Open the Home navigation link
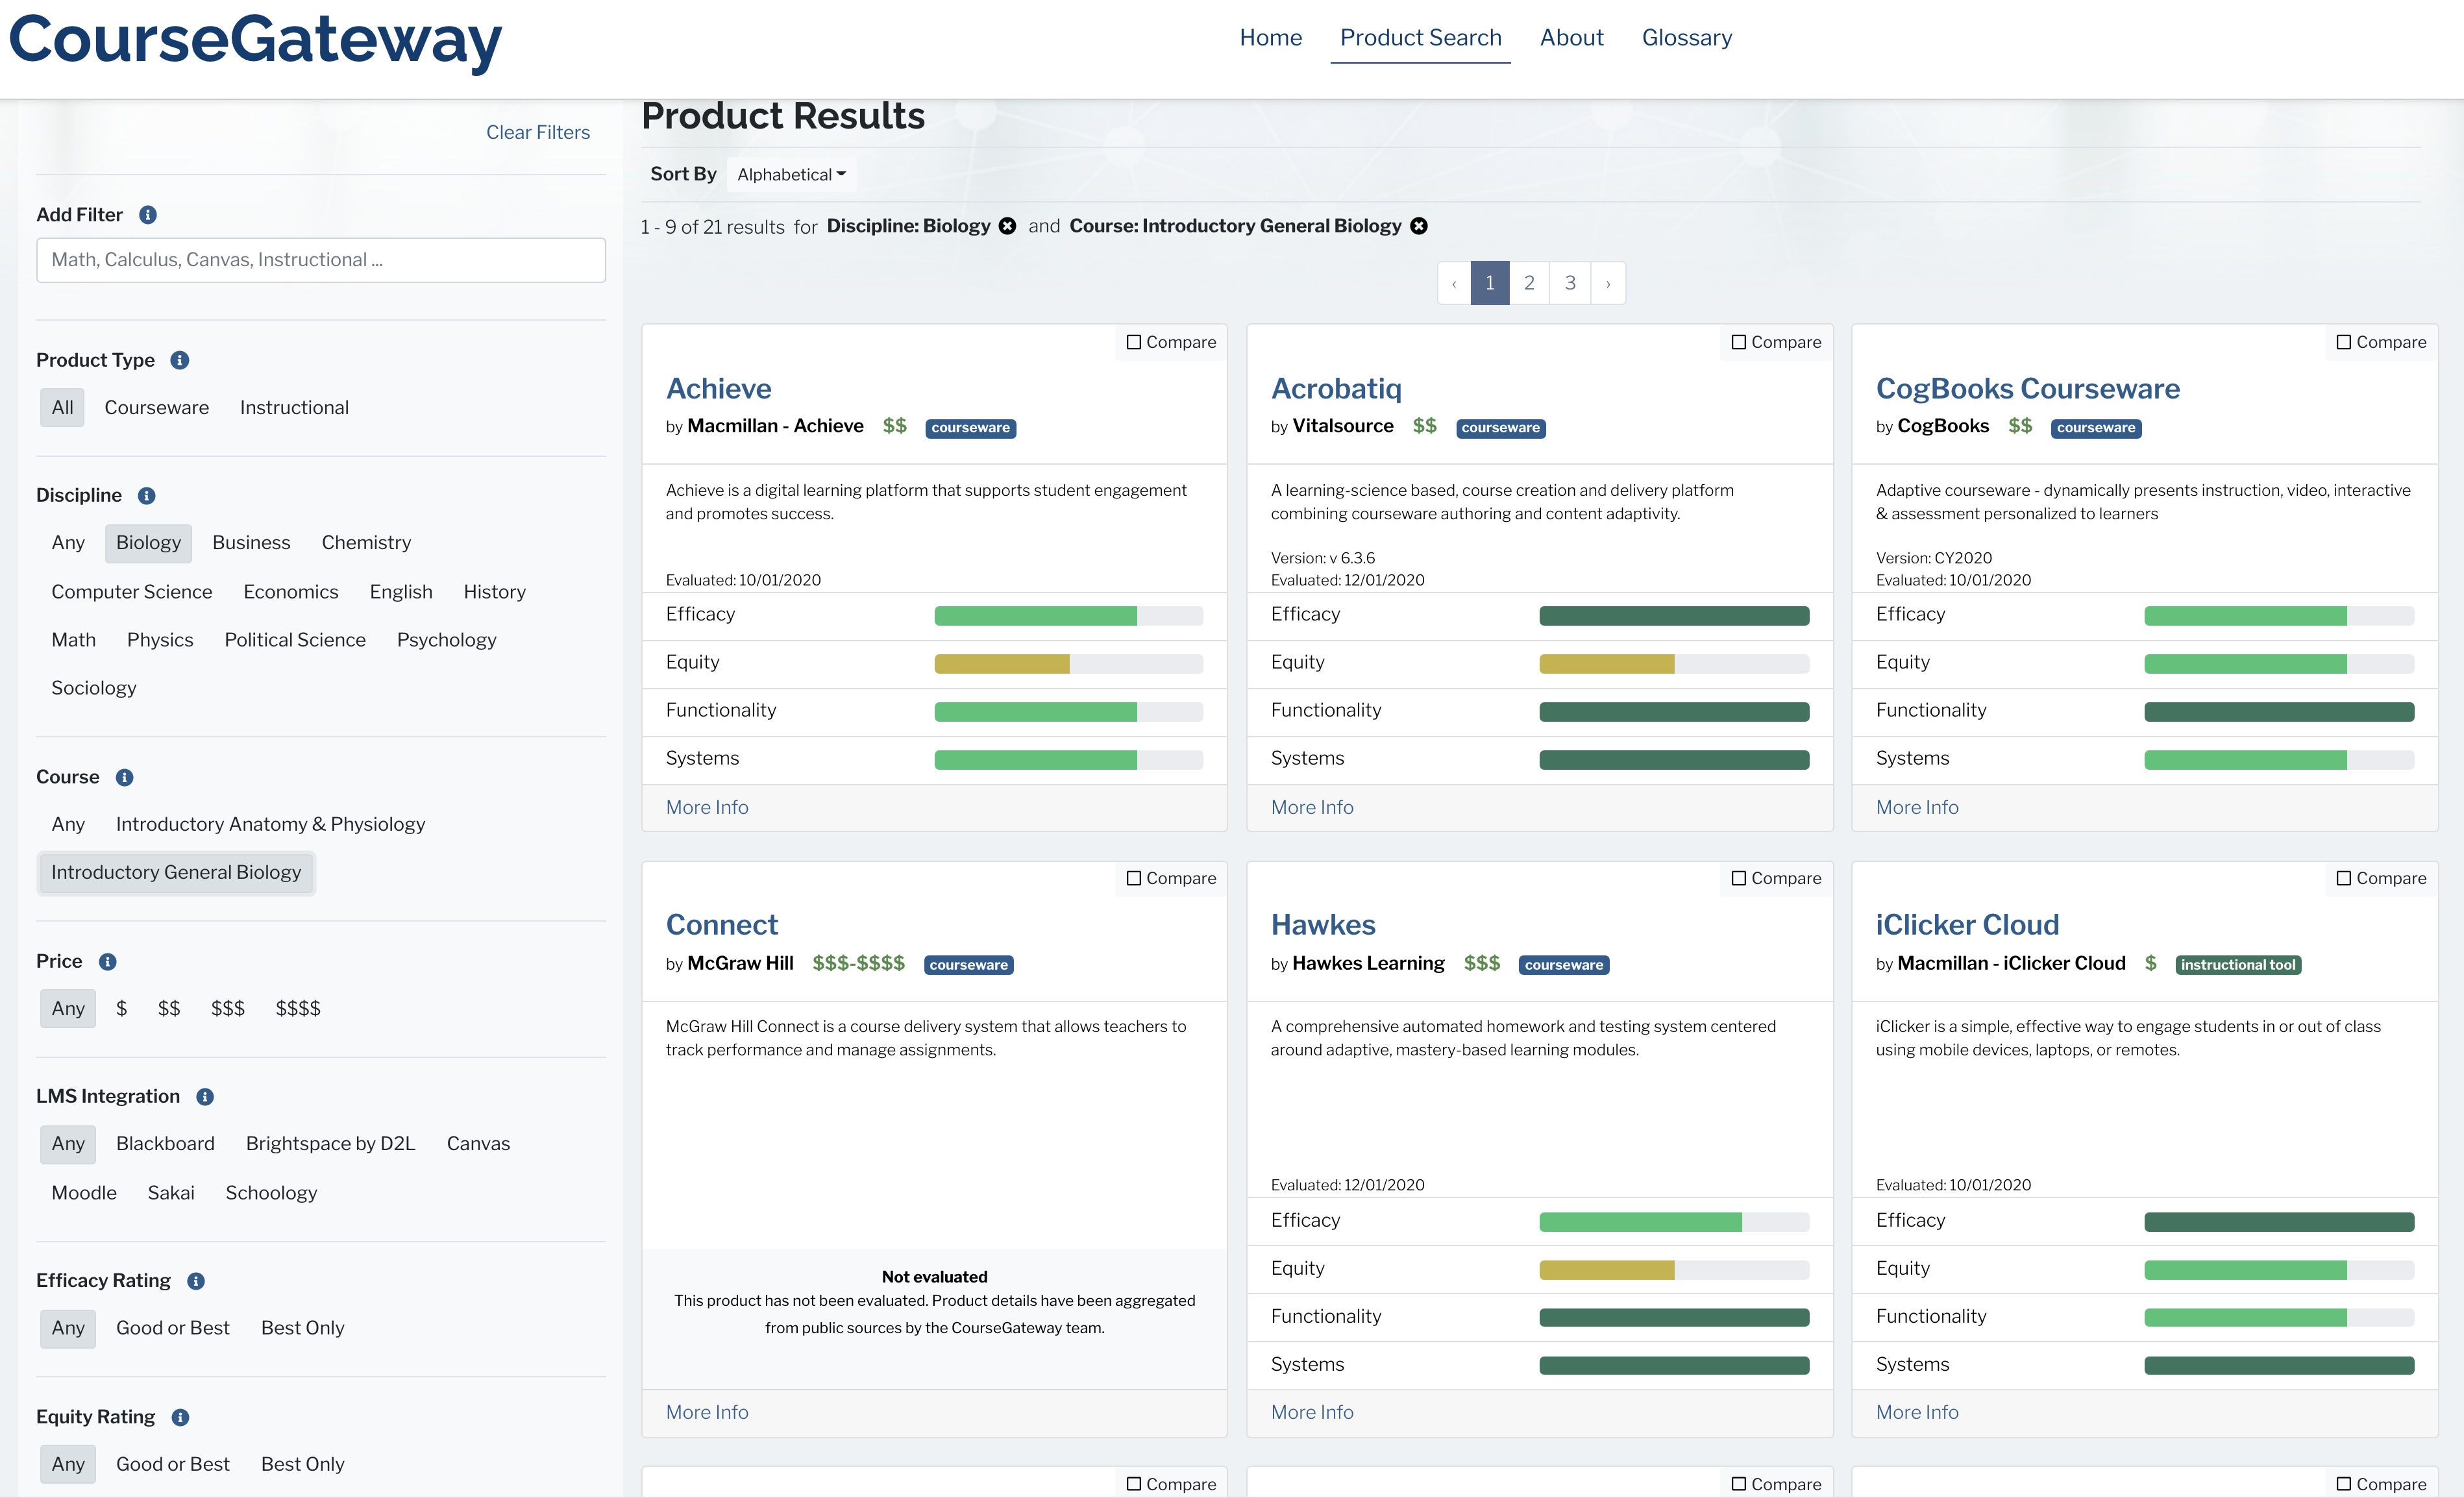This screenshot has width=2464, height=1498. pyautogui.click(x=1271, y=38)
